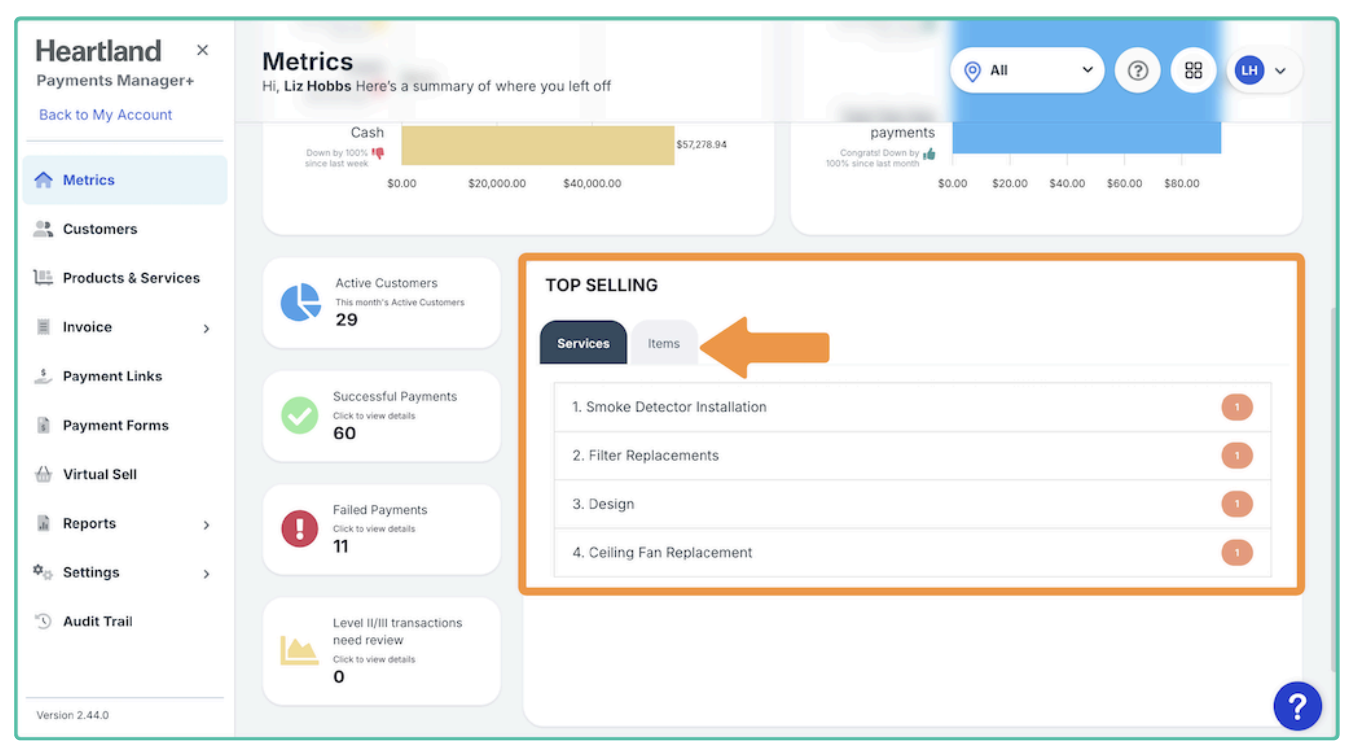Image resolution: width=1356 pixels, height=750 pixels.
Task: Click the yellow Cash bar in chart
Action: [x=537, y=145]
